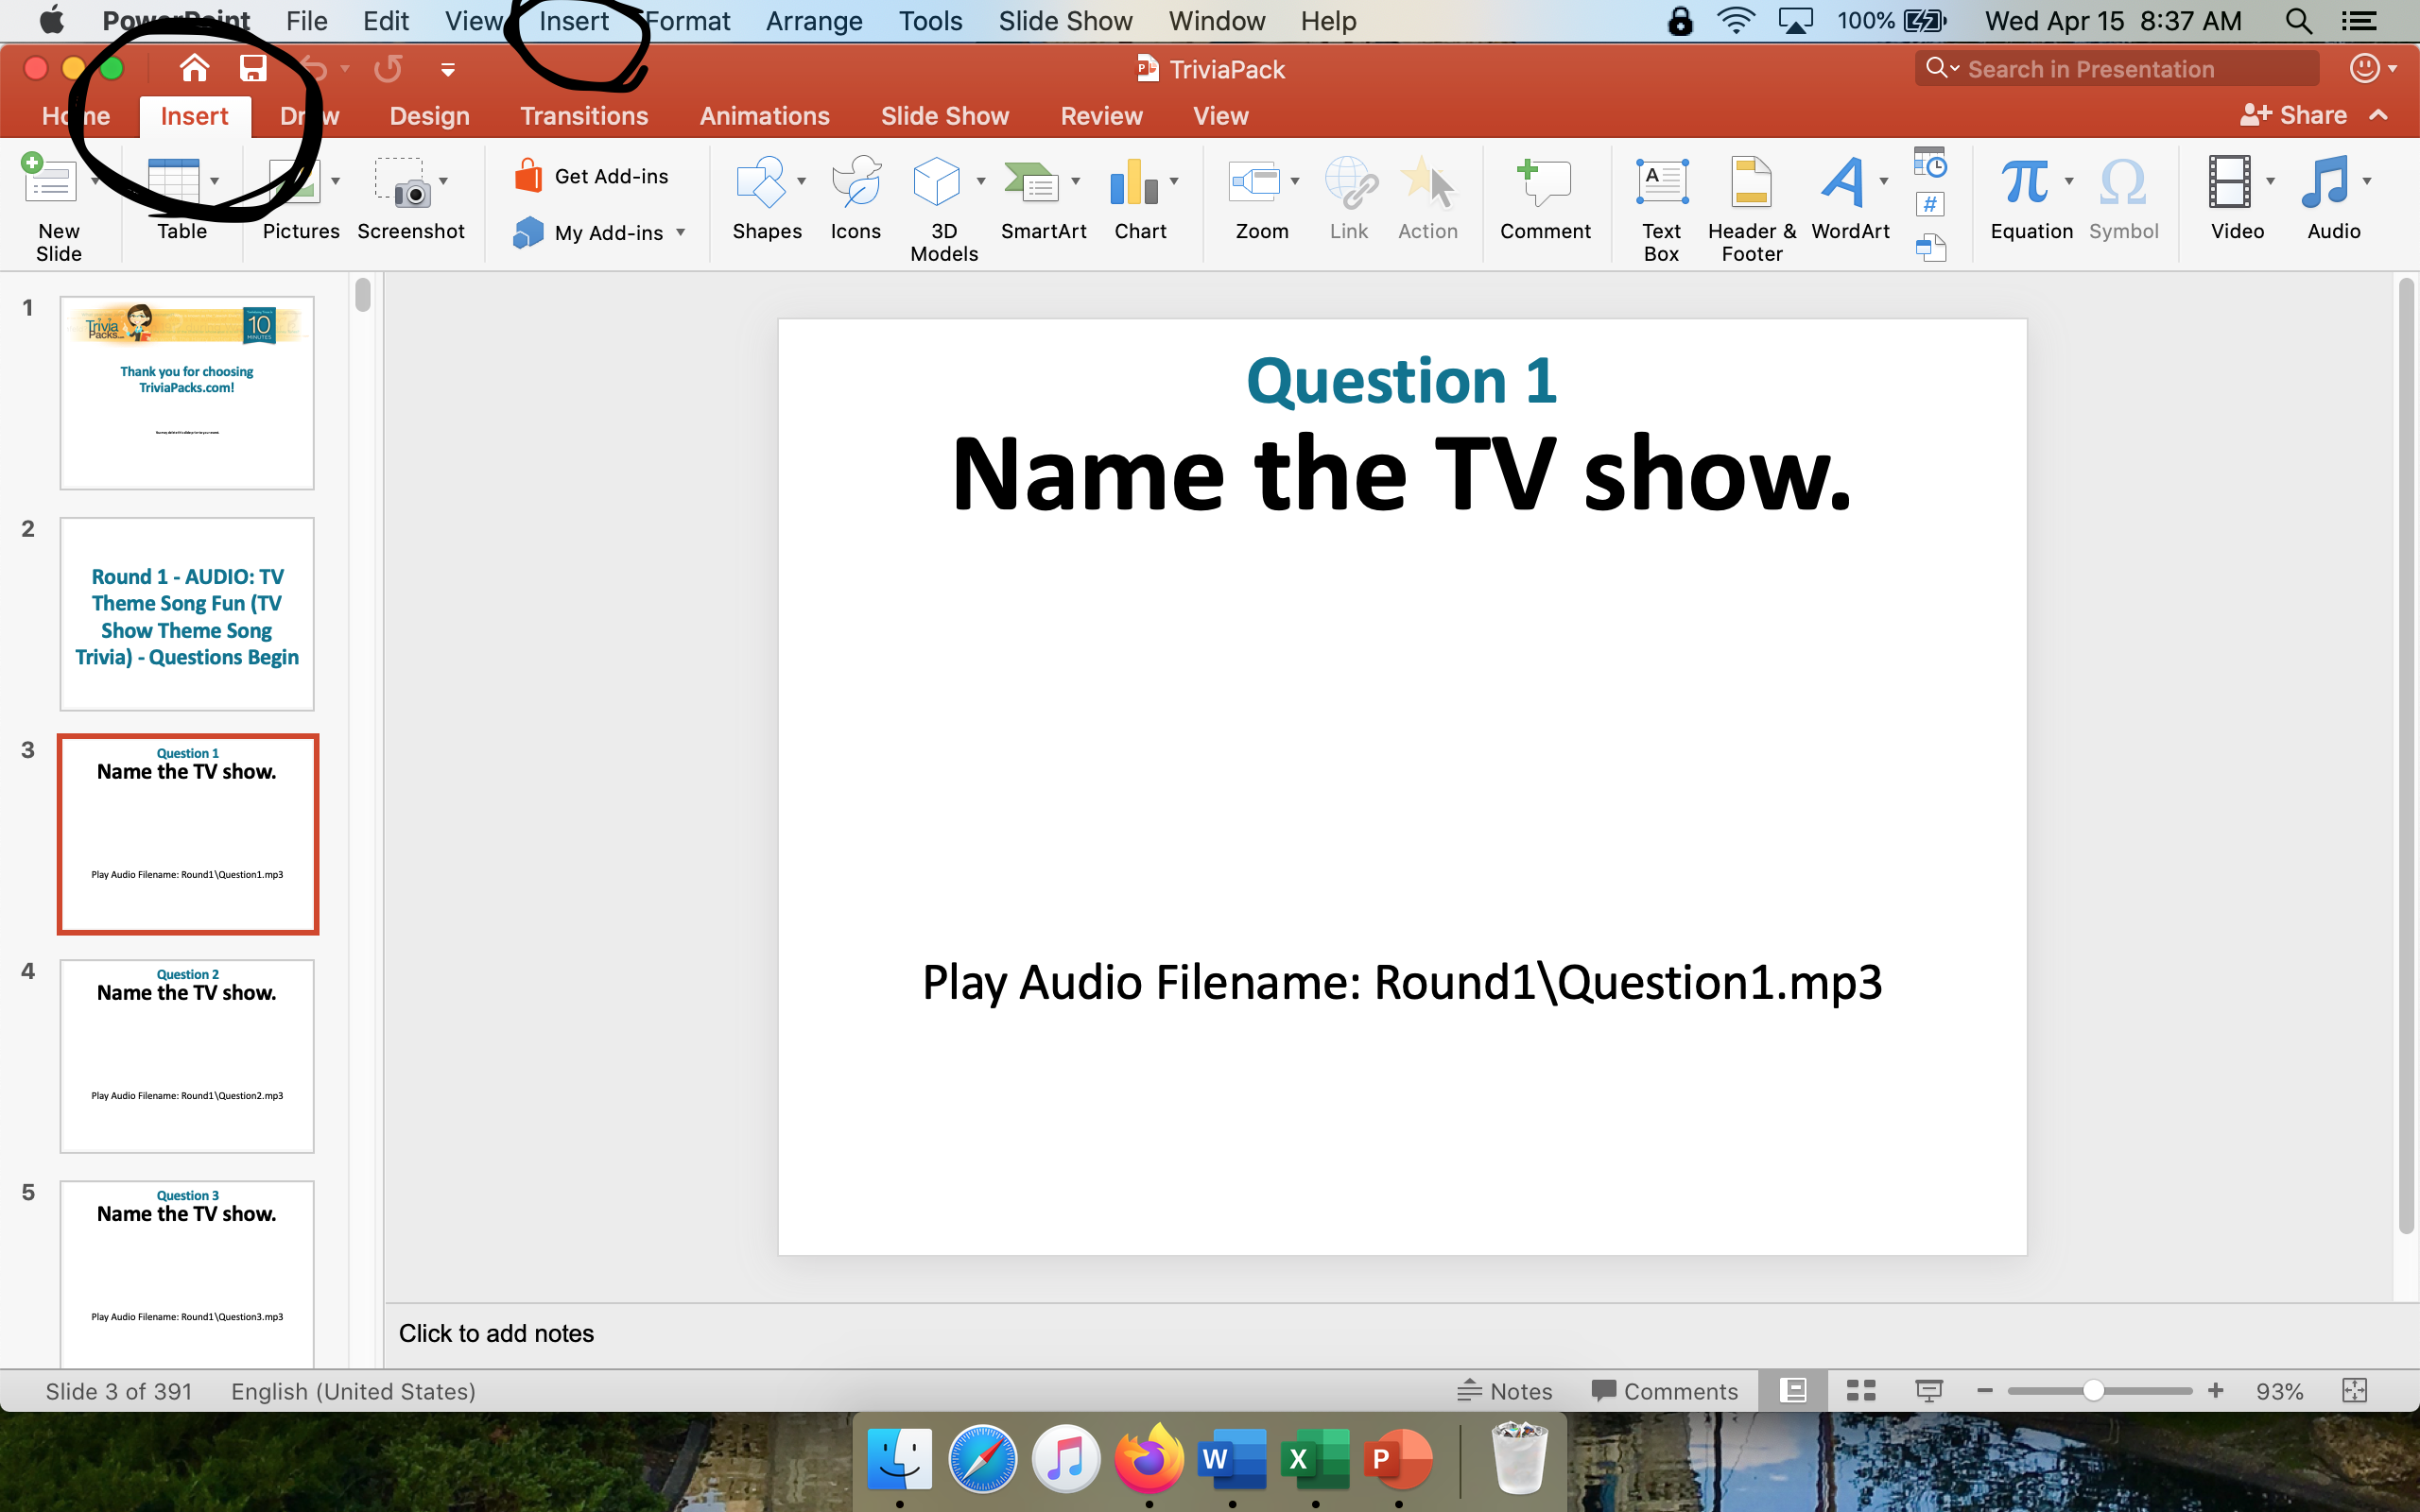
Task: Click the Save icon in title bar
Action: point(252,69)
